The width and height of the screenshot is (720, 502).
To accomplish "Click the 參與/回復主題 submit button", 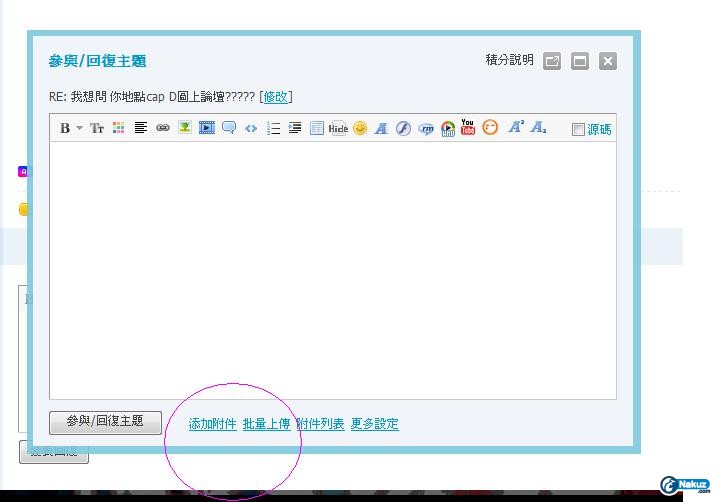I will pyautogui.click(x=105, y=422).
